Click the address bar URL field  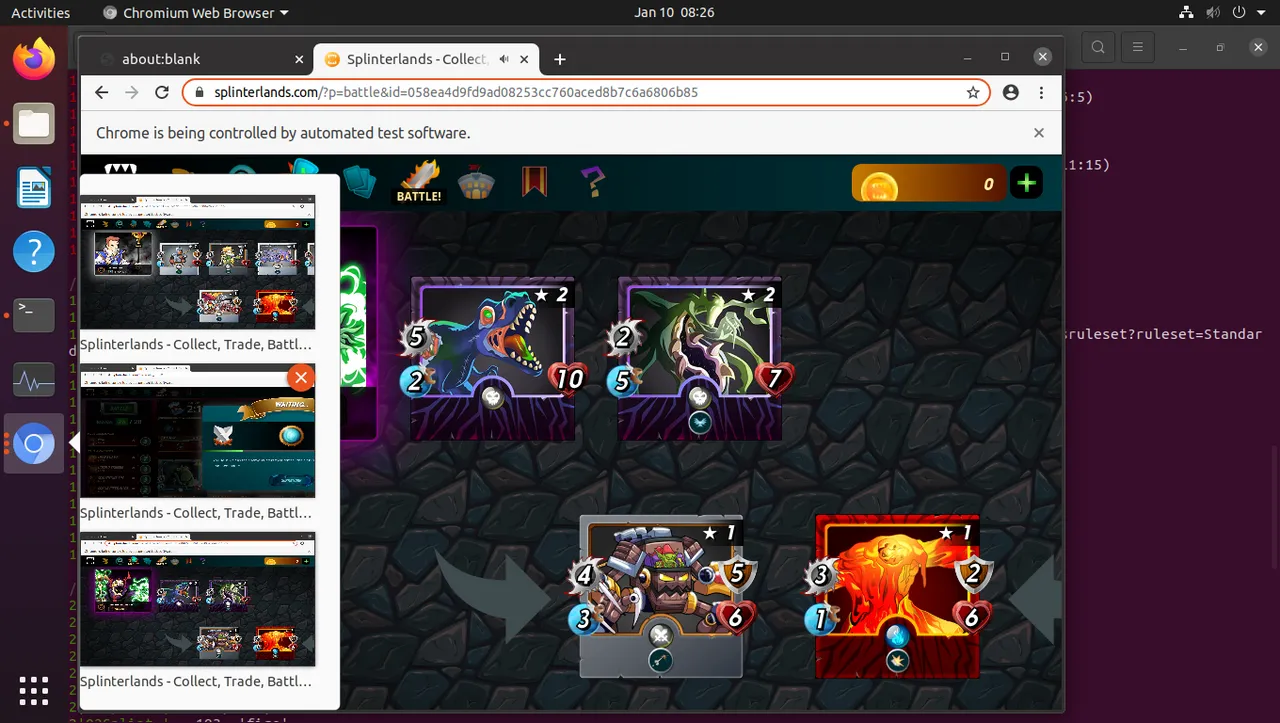(x=586, y=92)
